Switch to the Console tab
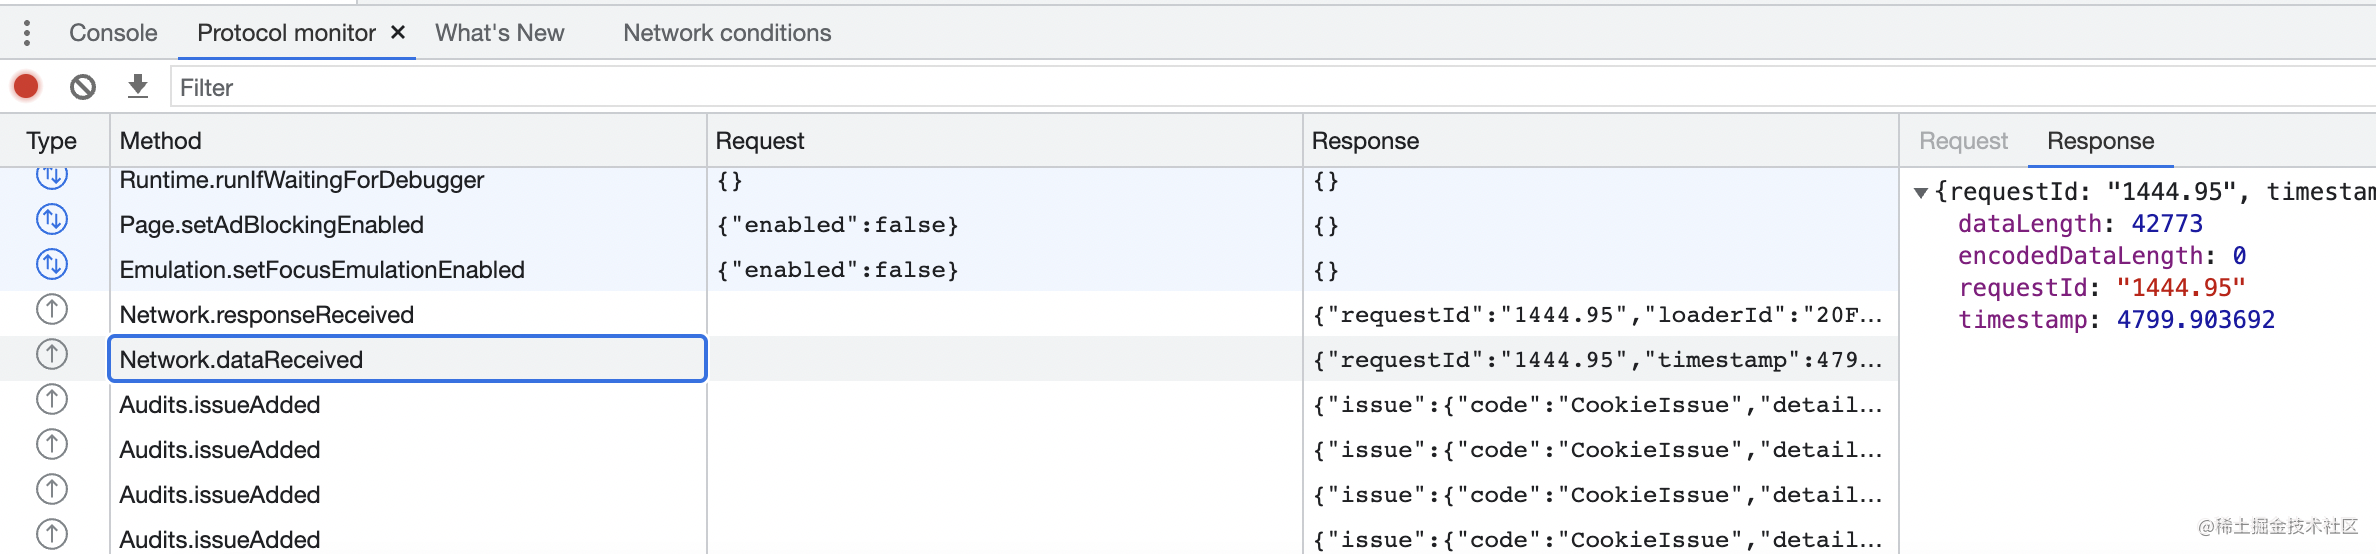 (x=113, y=33)
